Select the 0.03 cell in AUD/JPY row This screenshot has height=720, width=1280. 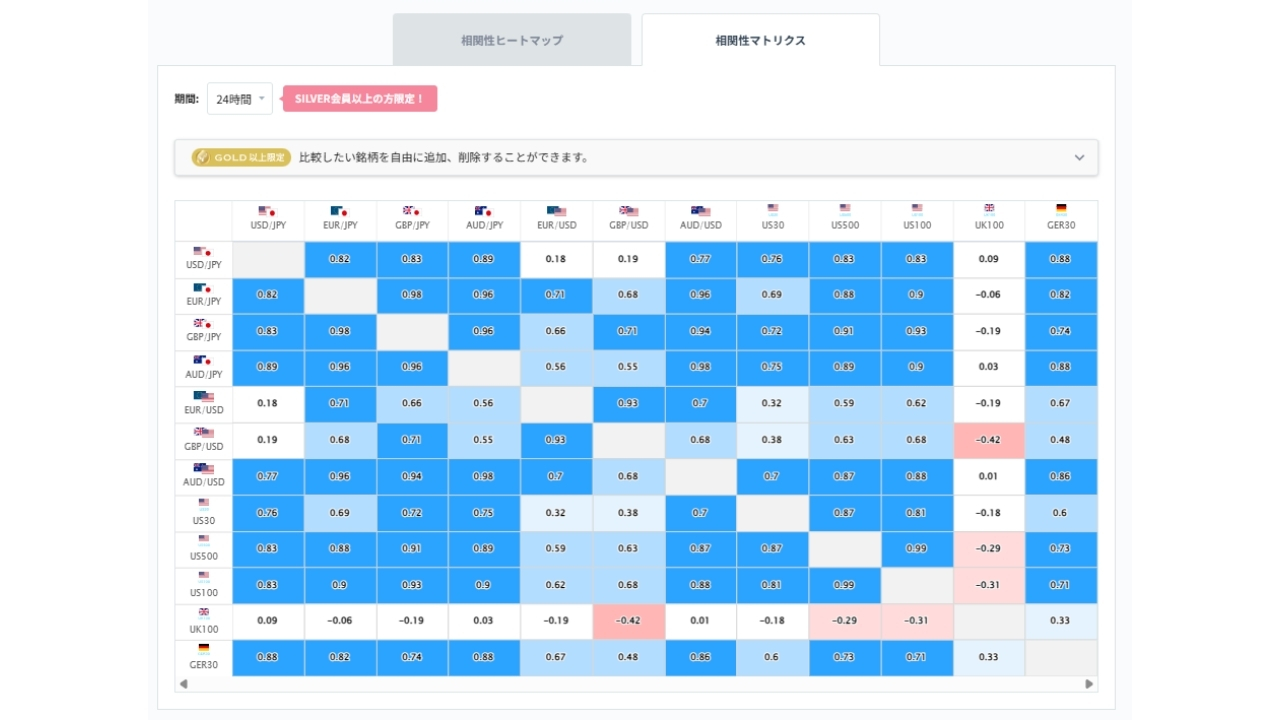[989, 367]
